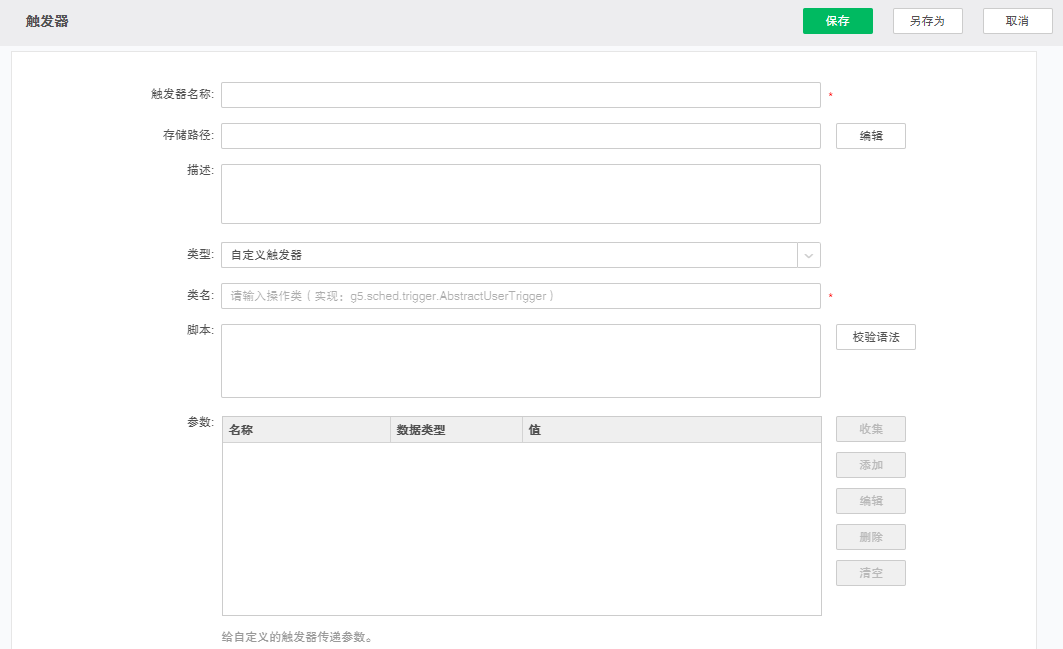Click the 触发器名称 input field

click(x=520, y=95)
